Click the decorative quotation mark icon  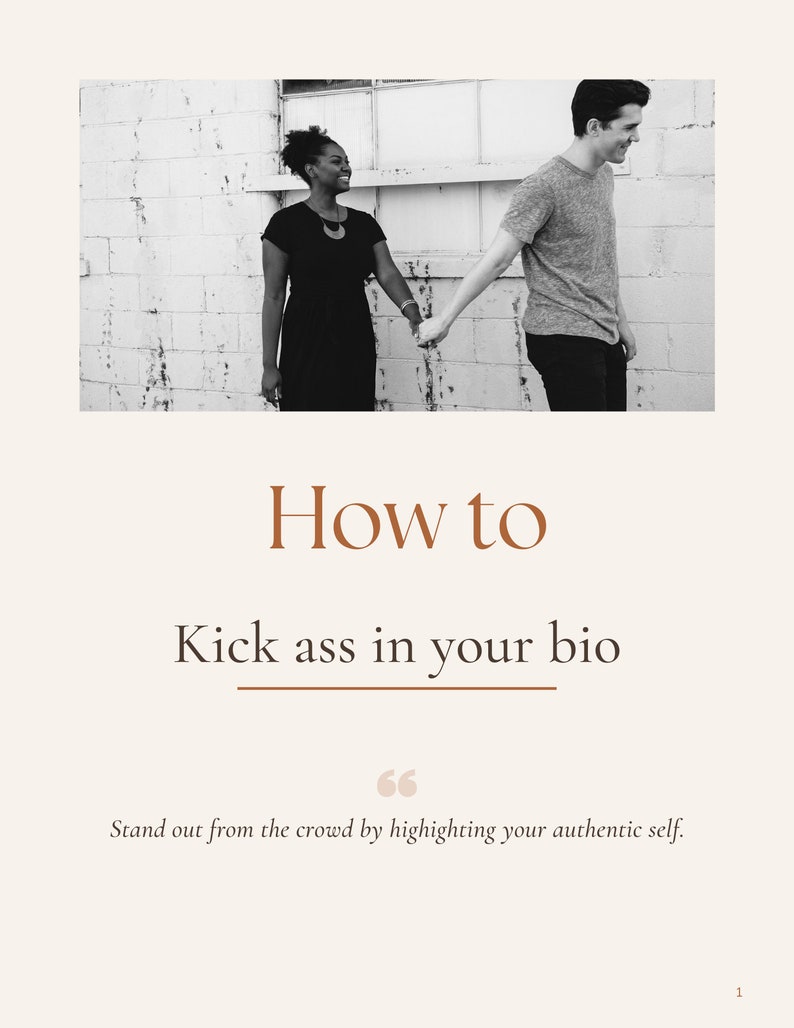397,783
